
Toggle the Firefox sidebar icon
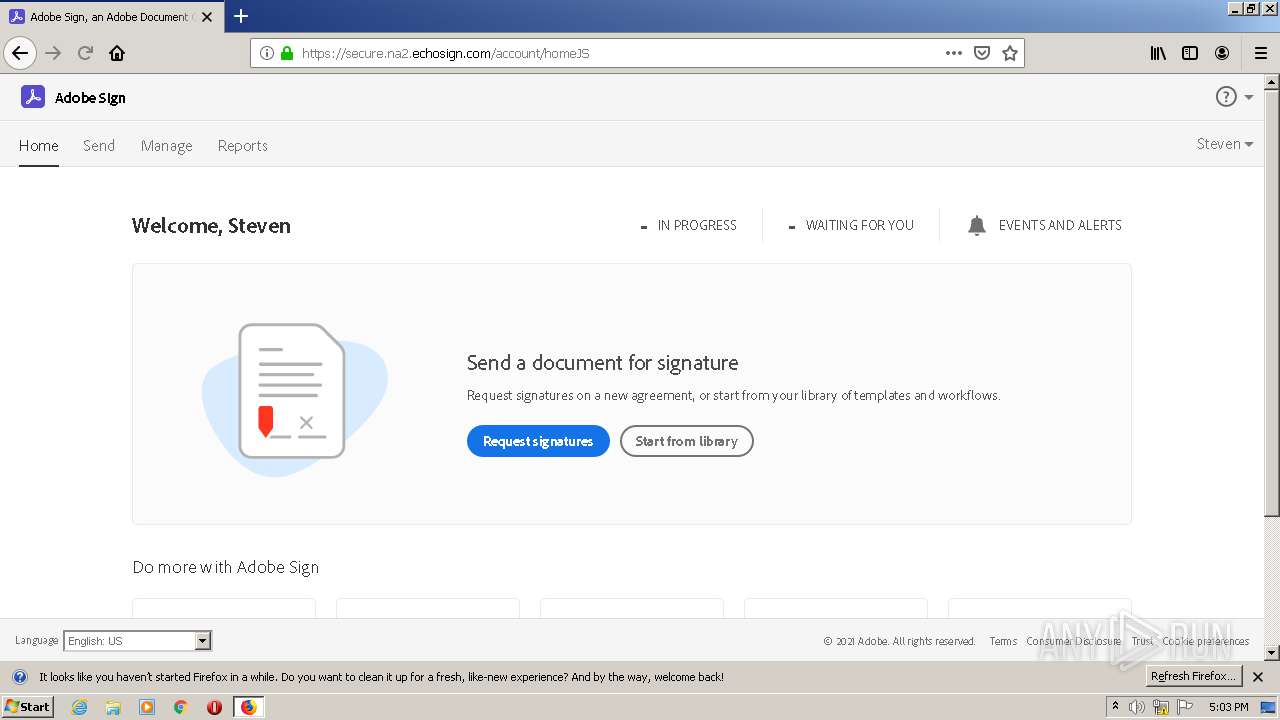pos(1190,53)
